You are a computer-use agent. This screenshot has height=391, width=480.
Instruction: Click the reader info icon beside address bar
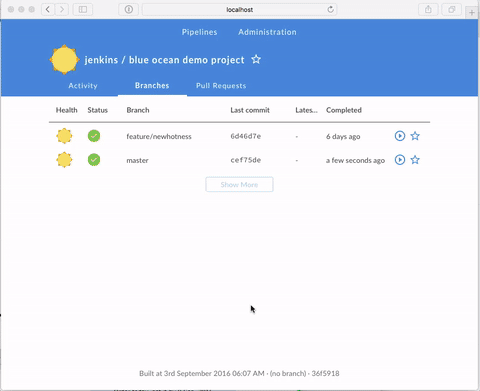(129, 9)
